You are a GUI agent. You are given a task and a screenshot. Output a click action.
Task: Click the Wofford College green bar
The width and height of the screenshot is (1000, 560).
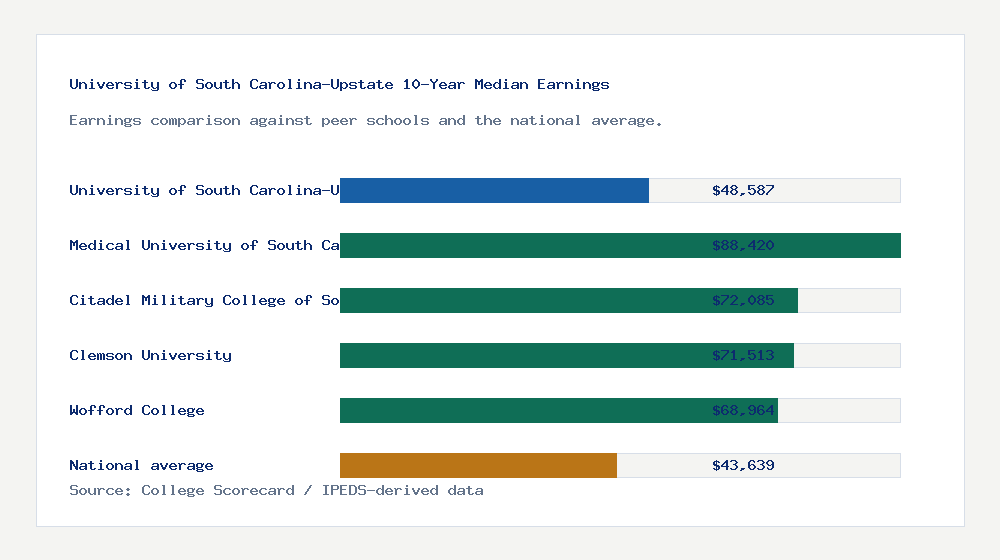[x=559, y=410]
